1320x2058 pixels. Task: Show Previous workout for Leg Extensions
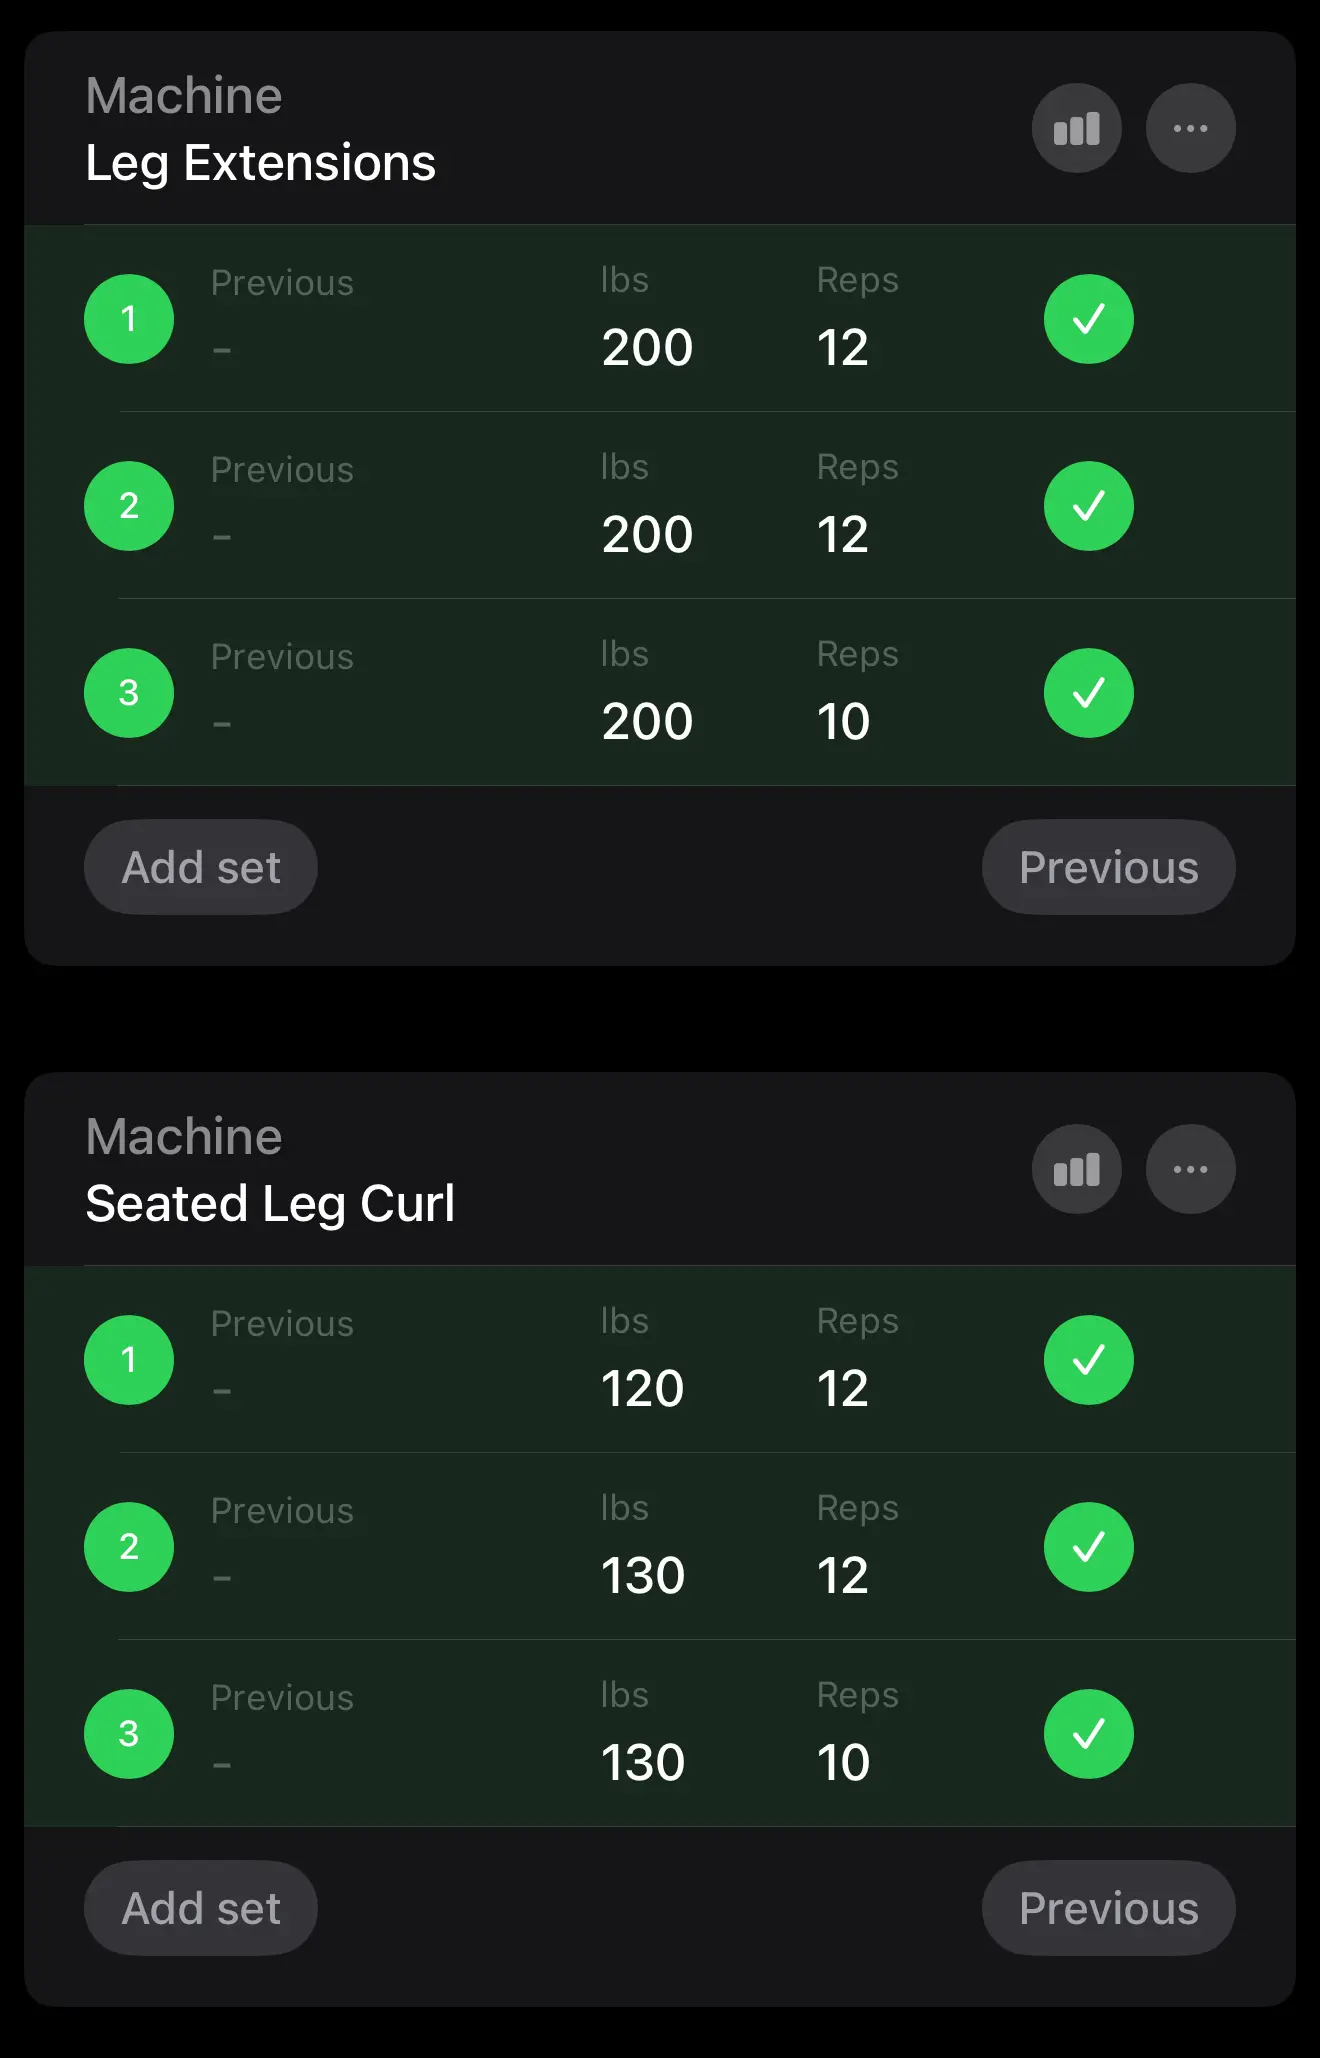1108,867
